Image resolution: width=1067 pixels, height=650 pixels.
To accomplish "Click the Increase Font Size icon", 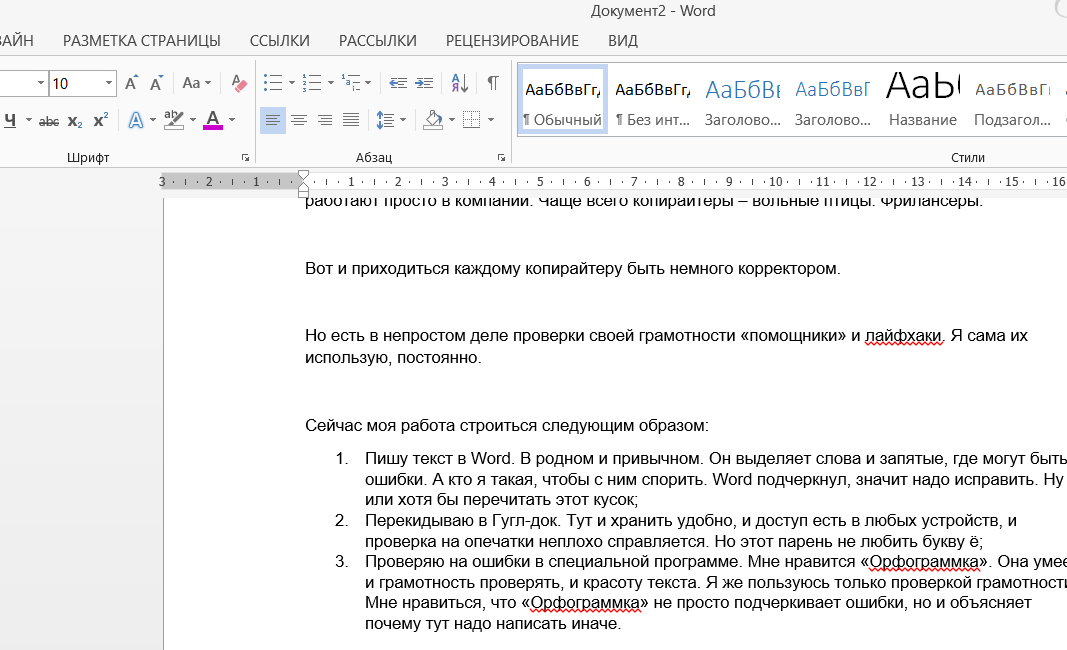I will pyautogui.click(x=129, y=83).
